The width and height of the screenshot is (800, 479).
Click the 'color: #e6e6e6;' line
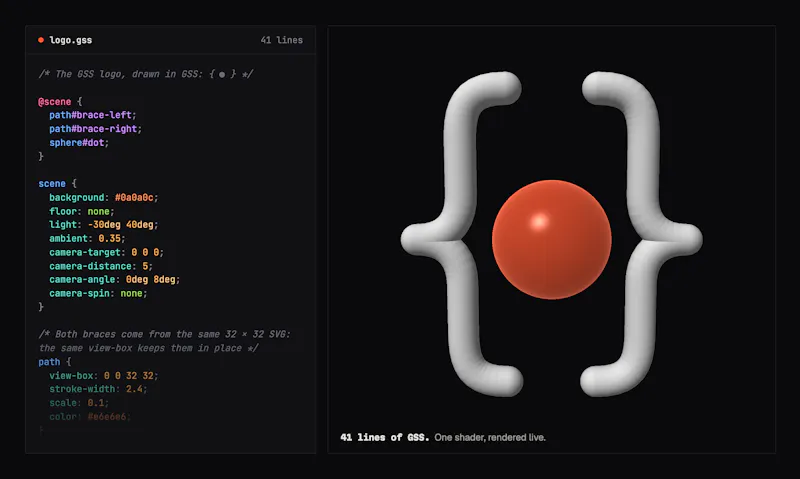click(x=90, y=416)
